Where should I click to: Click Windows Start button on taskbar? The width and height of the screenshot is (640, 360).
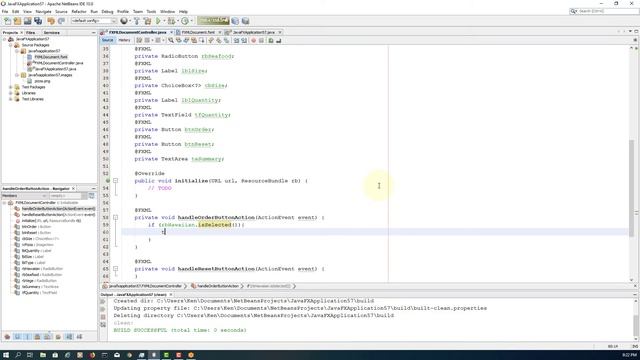(x=6, y=355)
